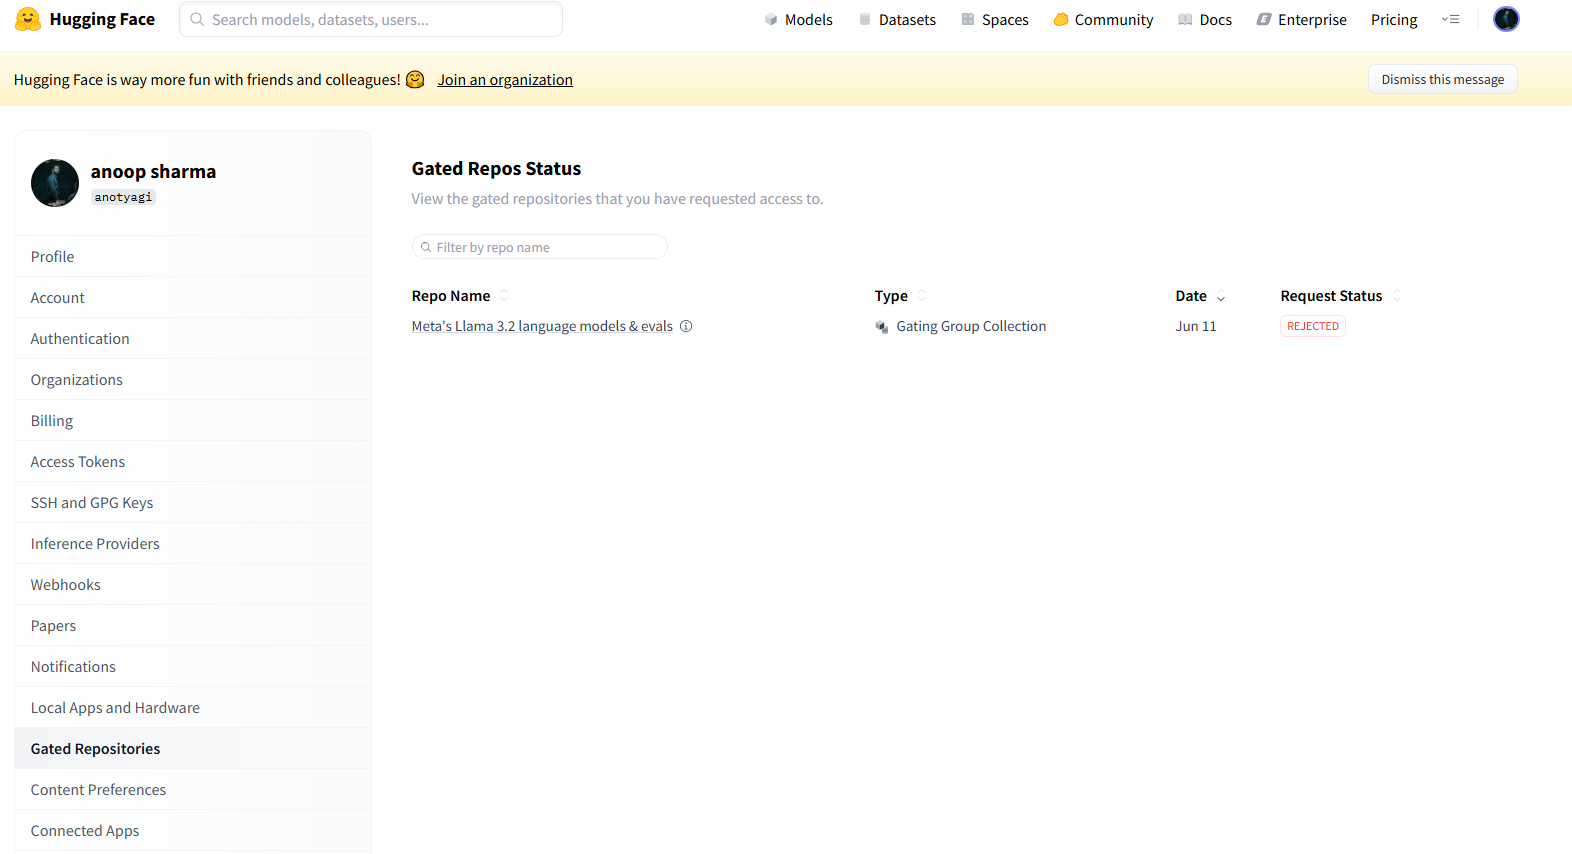Screen dimensions: 1572x854
Task: Sort table by Date arrow
Action: tap(1221, 297)
